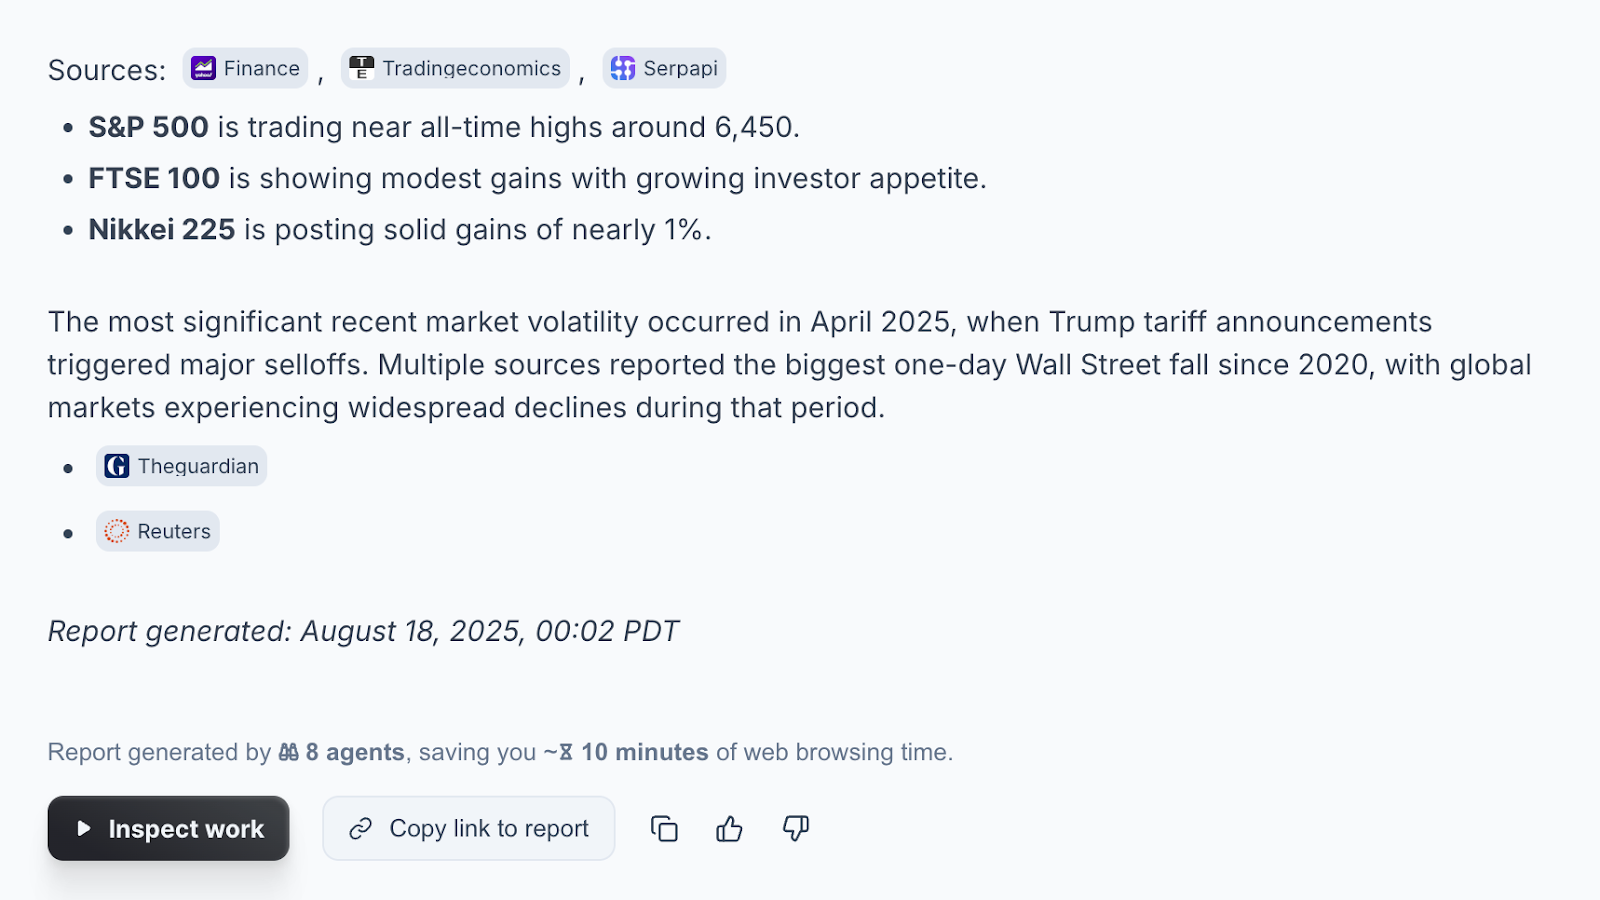Click Copy link to report button
The height and width of the screenshot is (900, 1600).
pos(468,828)
